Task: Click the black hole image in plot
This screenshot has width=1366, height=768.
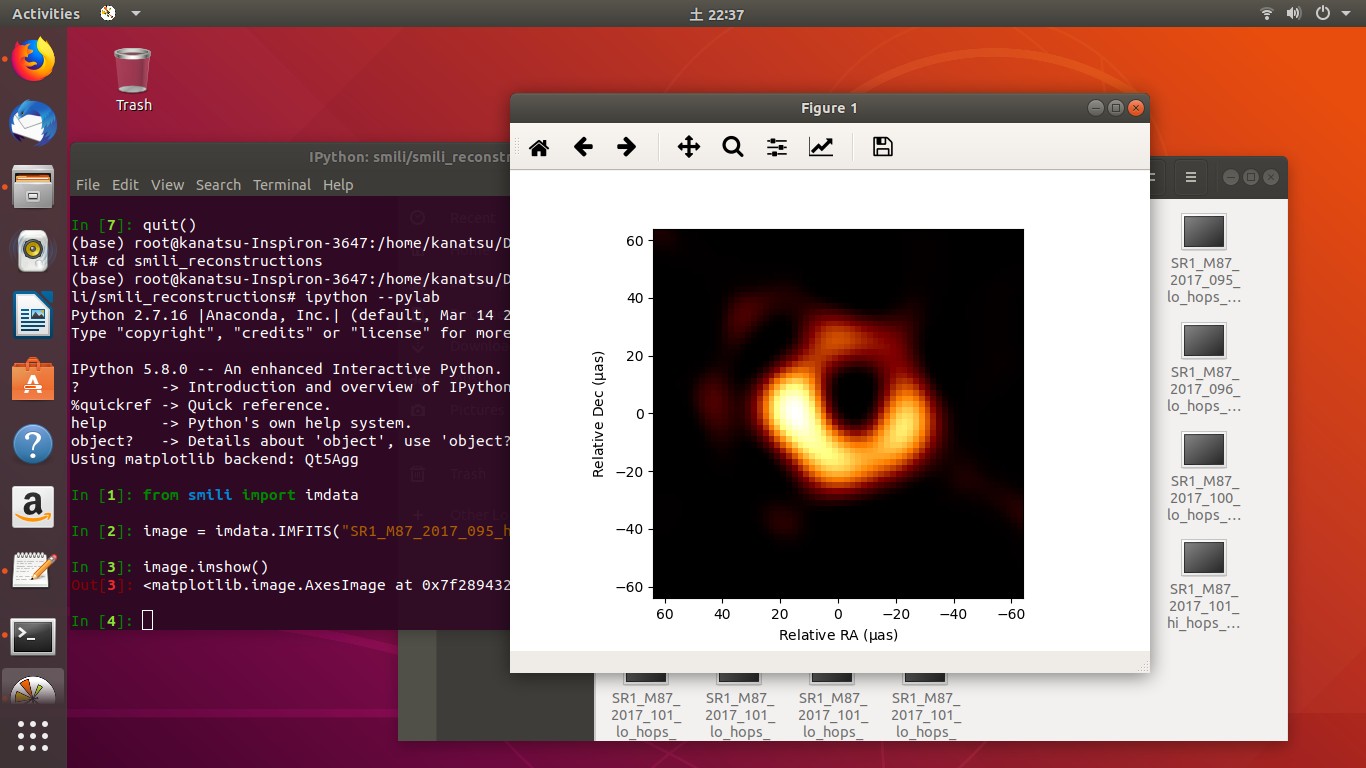Action: 838,414
